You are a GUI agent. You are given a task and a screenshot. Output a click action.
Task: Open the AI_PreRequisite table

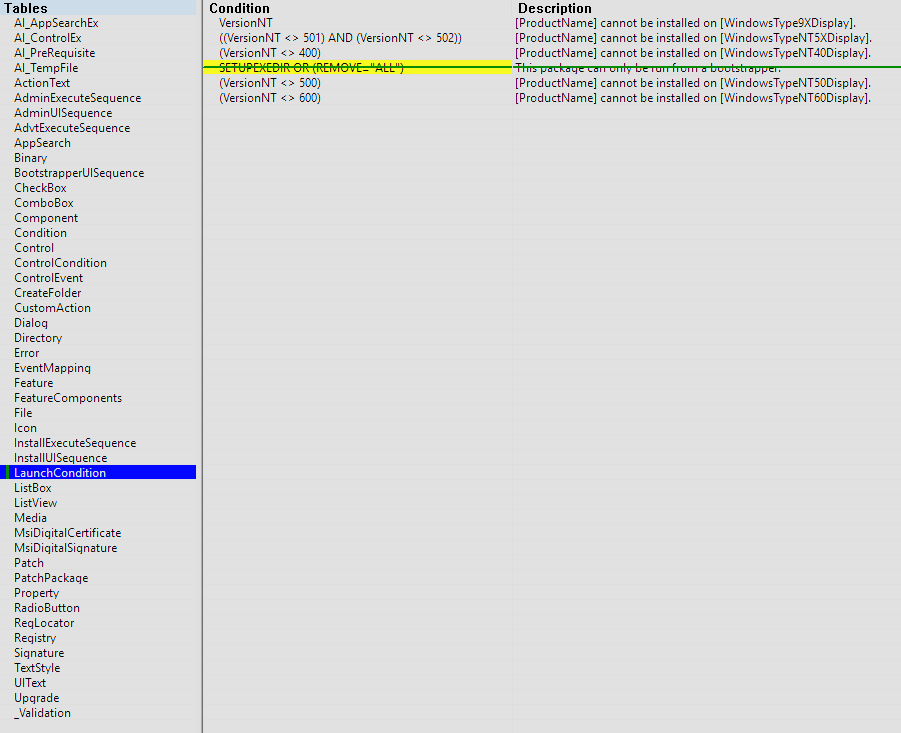coord(55,53)
